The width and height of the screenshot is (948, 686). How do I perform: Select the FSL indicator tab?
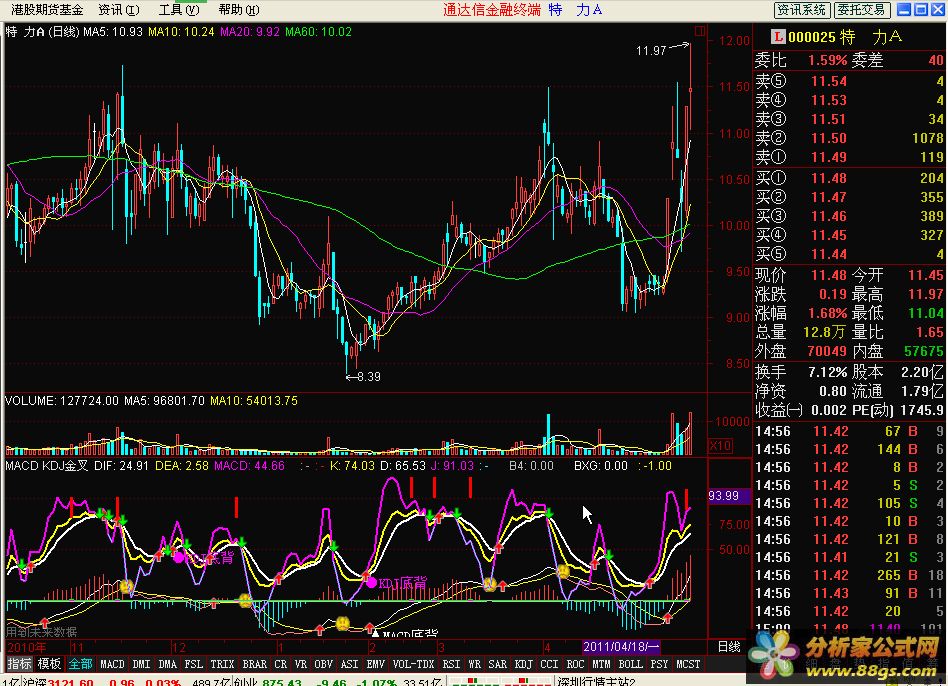193,664
